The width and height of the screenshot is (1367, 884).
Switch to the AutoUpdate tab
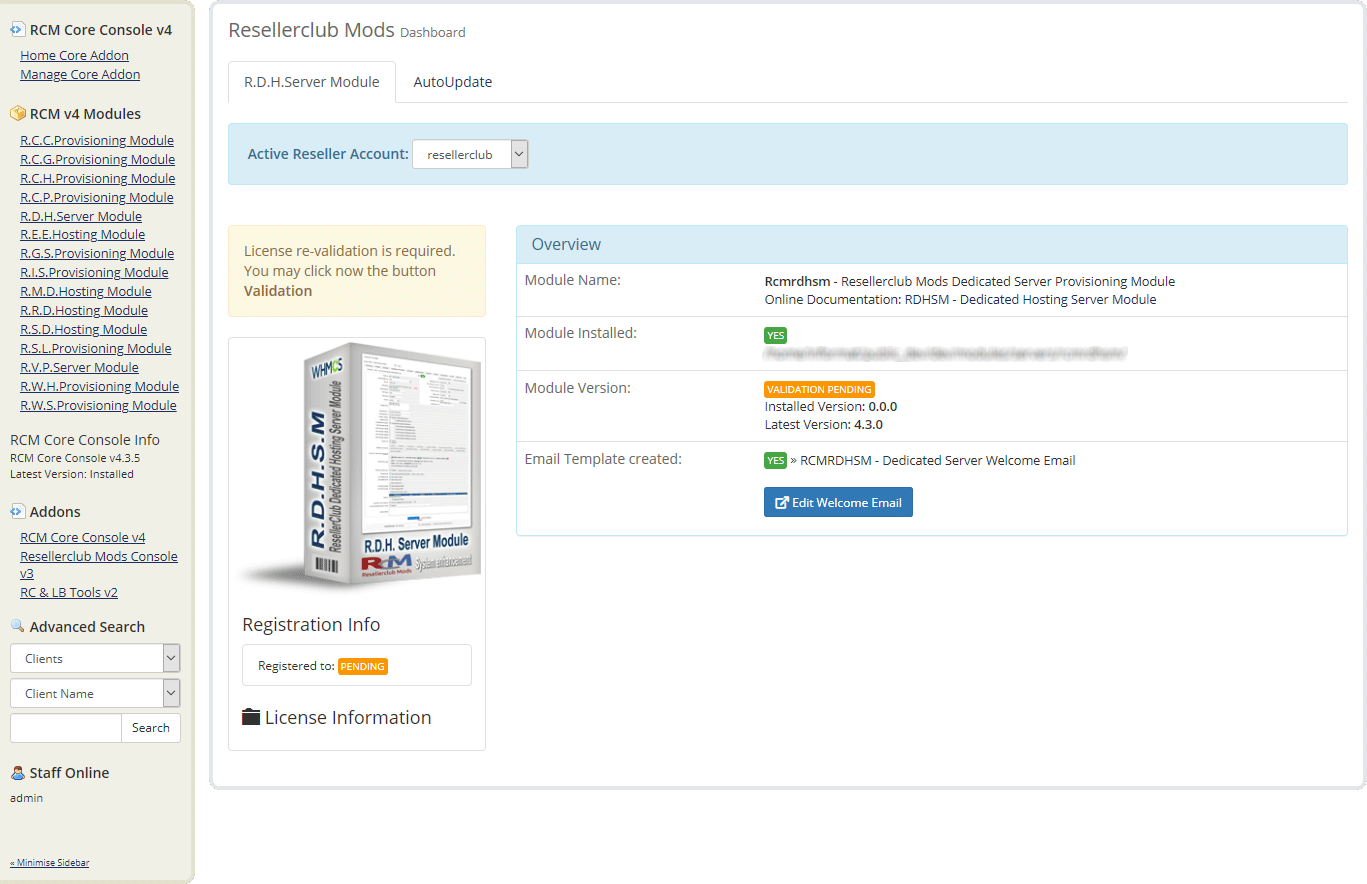(x=453, y=82)
